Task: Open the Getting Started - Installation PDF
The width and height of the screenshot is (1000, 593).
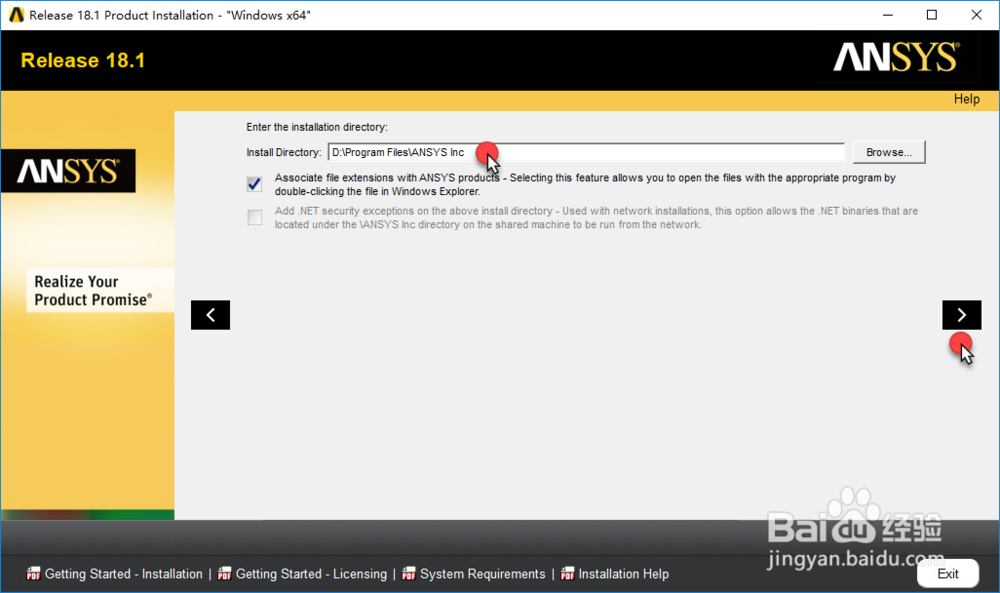Action: 115,574
